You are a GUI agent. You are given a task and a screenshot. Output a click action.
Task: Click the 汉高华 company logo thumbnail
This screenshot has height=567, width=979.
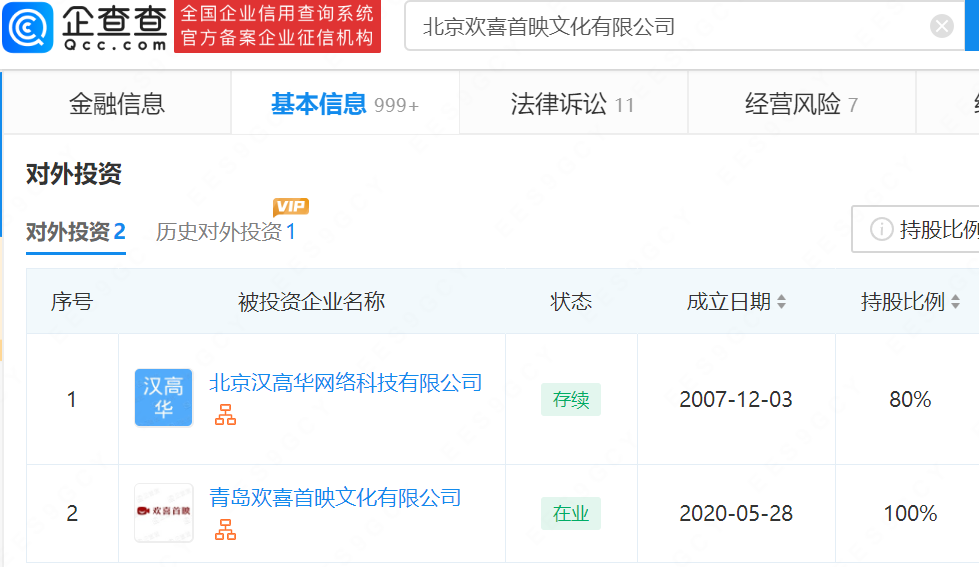[164, 398]
